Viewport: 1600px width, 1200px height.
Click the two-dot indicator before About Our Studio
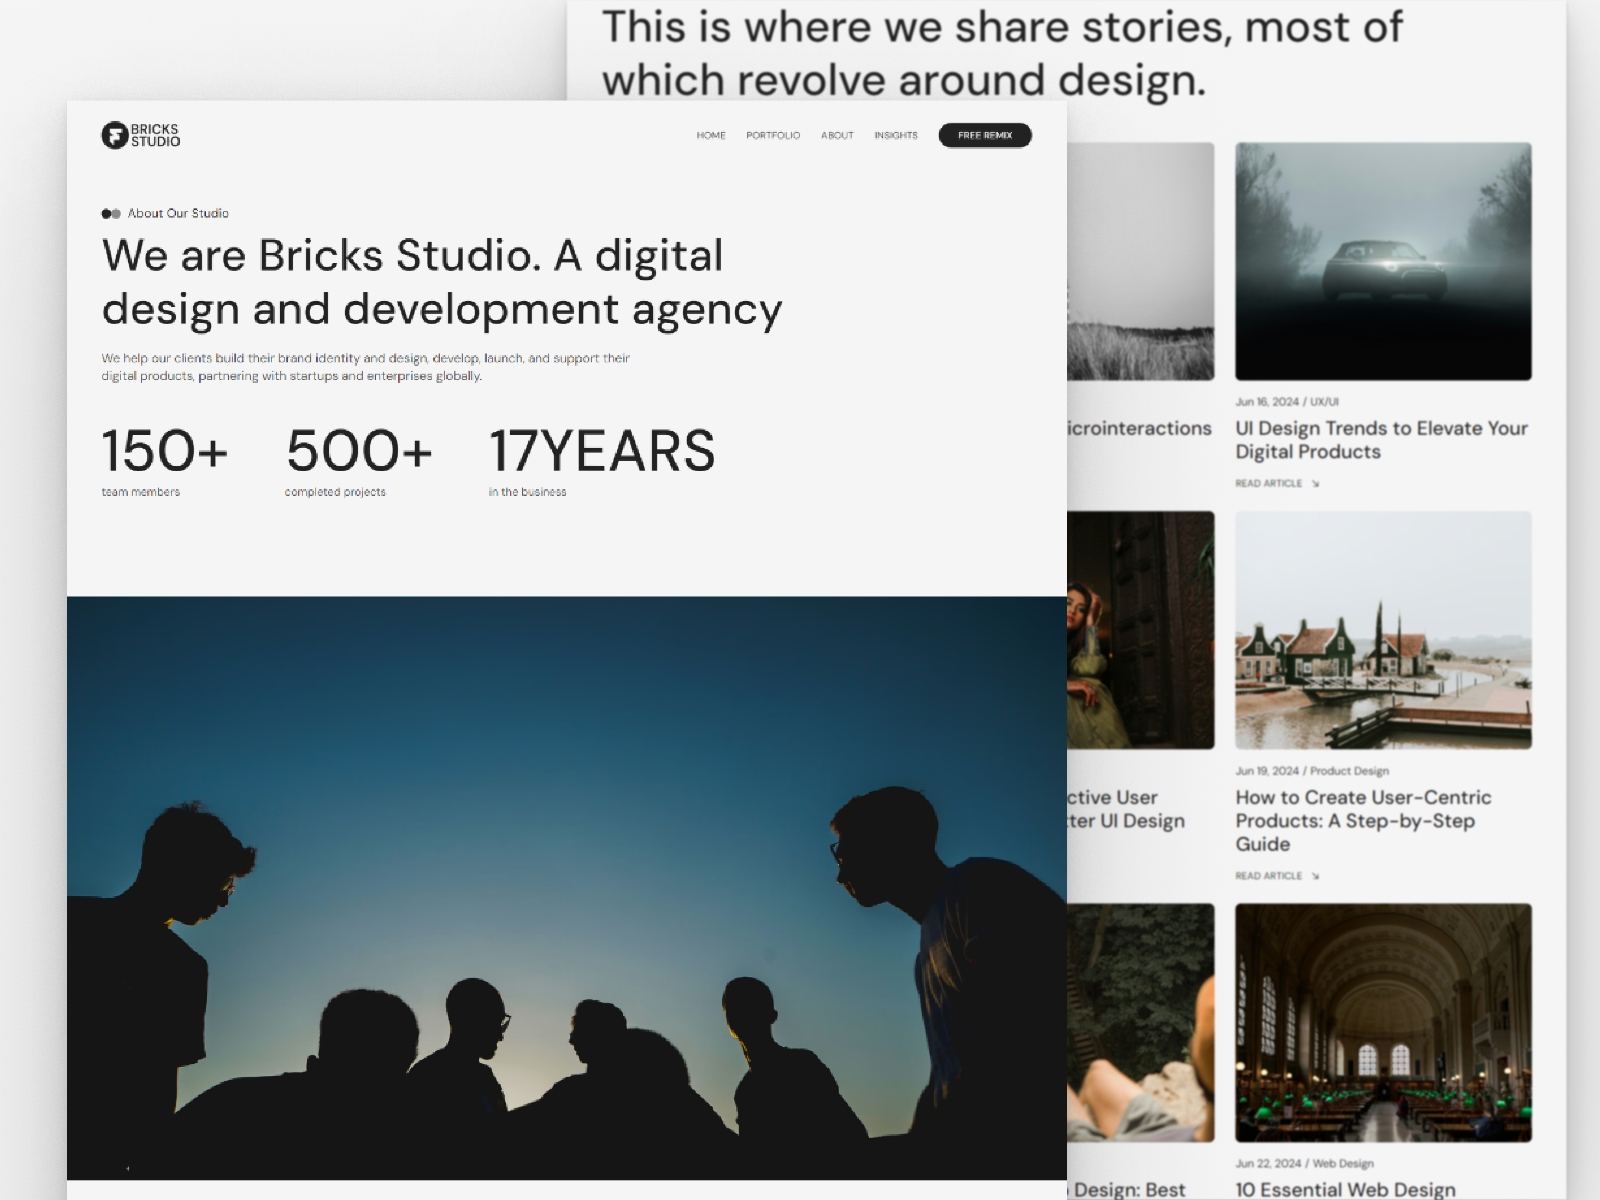(110, 213)
